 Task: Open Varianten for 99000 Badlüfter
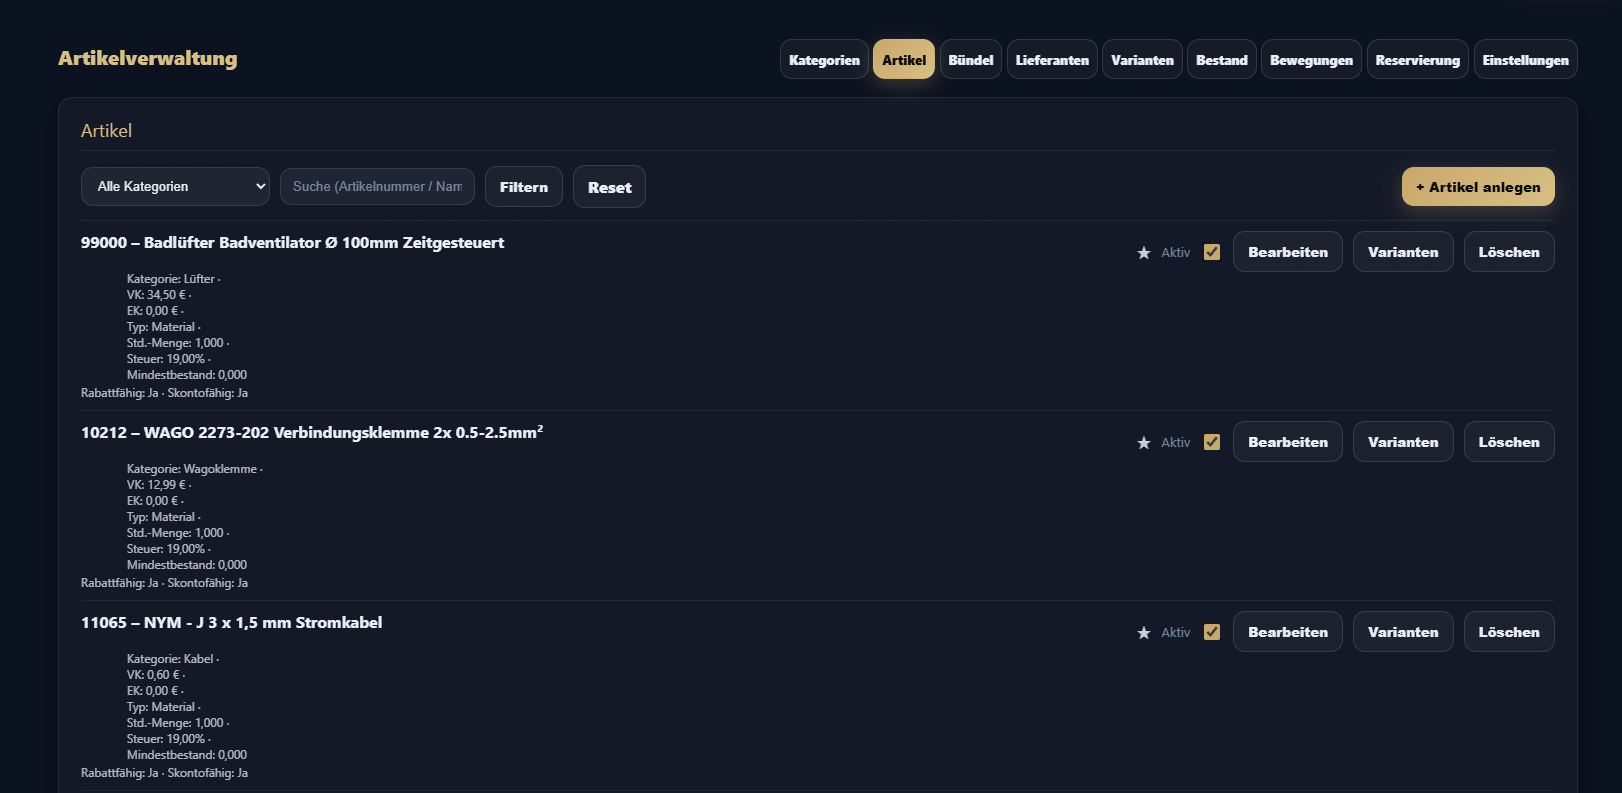click(x=1403, y=252)
